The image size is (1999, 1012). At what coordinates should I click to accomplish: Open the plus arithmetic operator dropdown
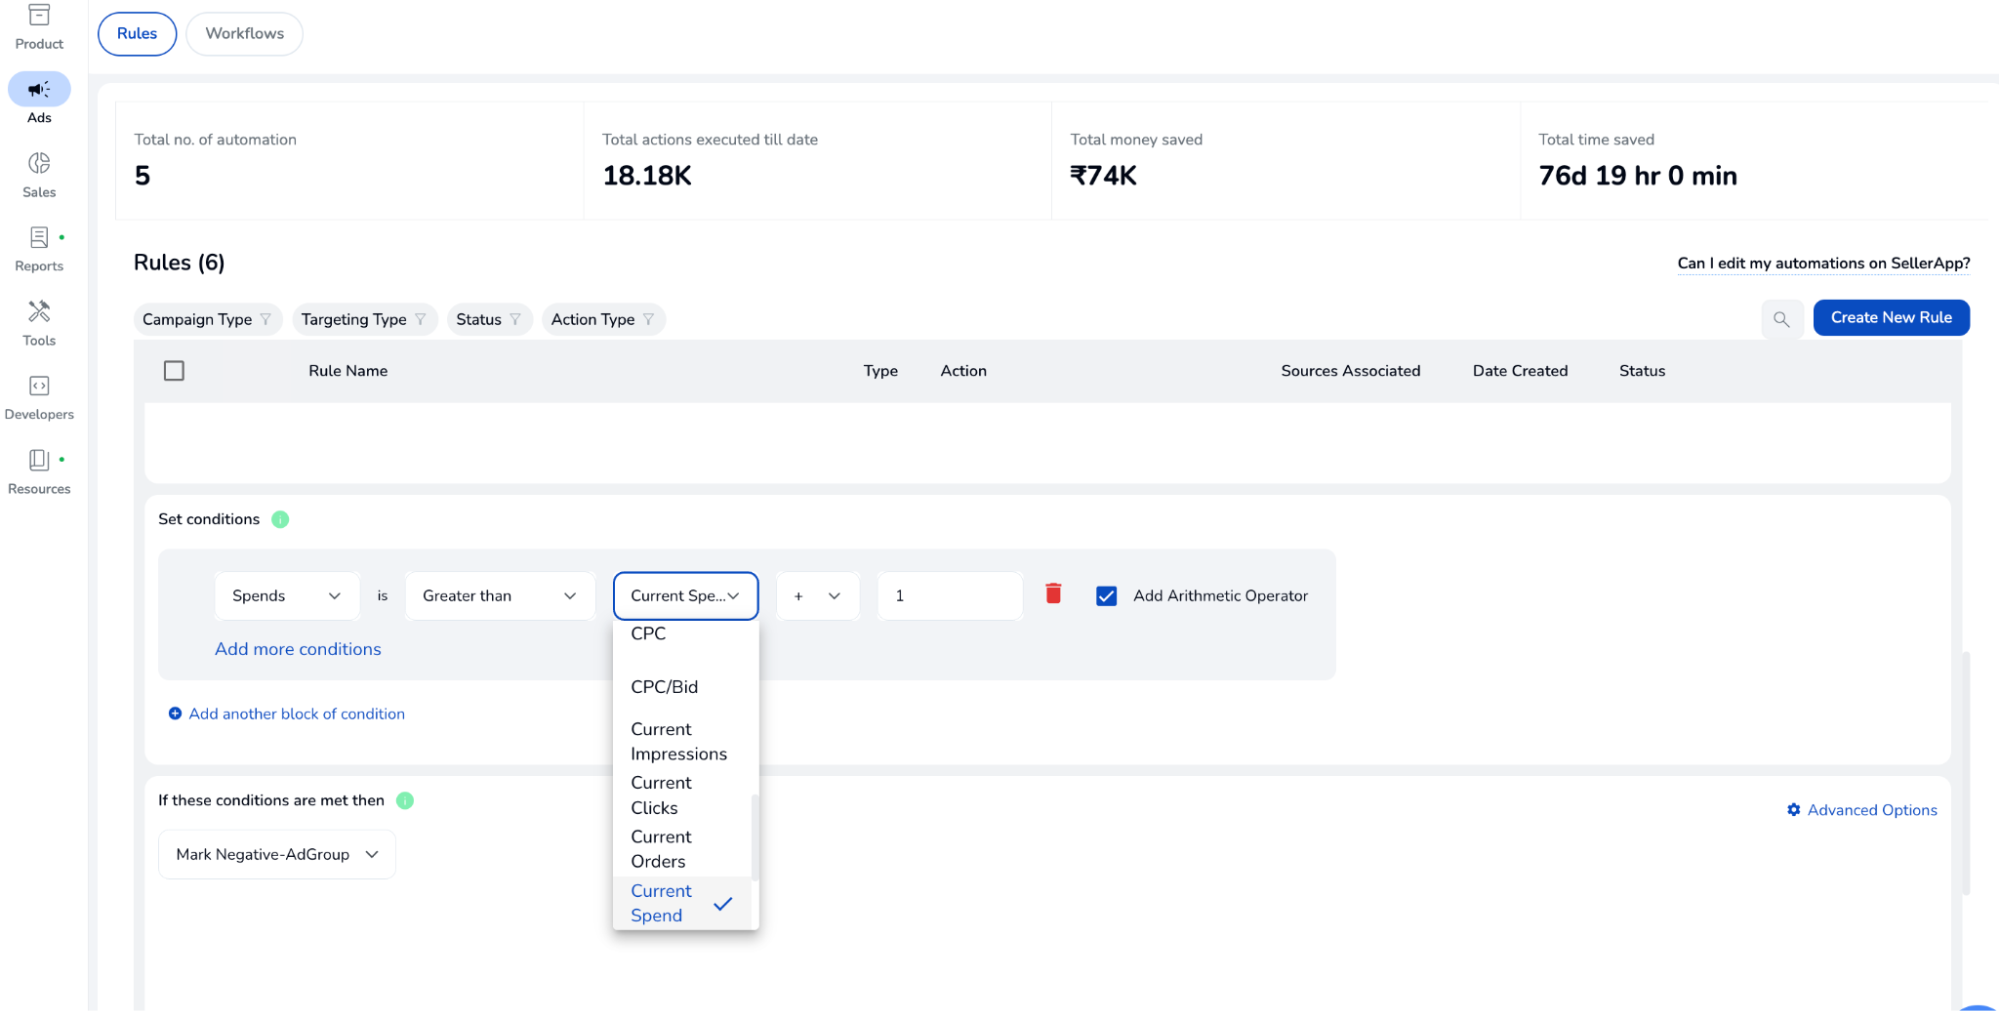click(x=818, y=596)
